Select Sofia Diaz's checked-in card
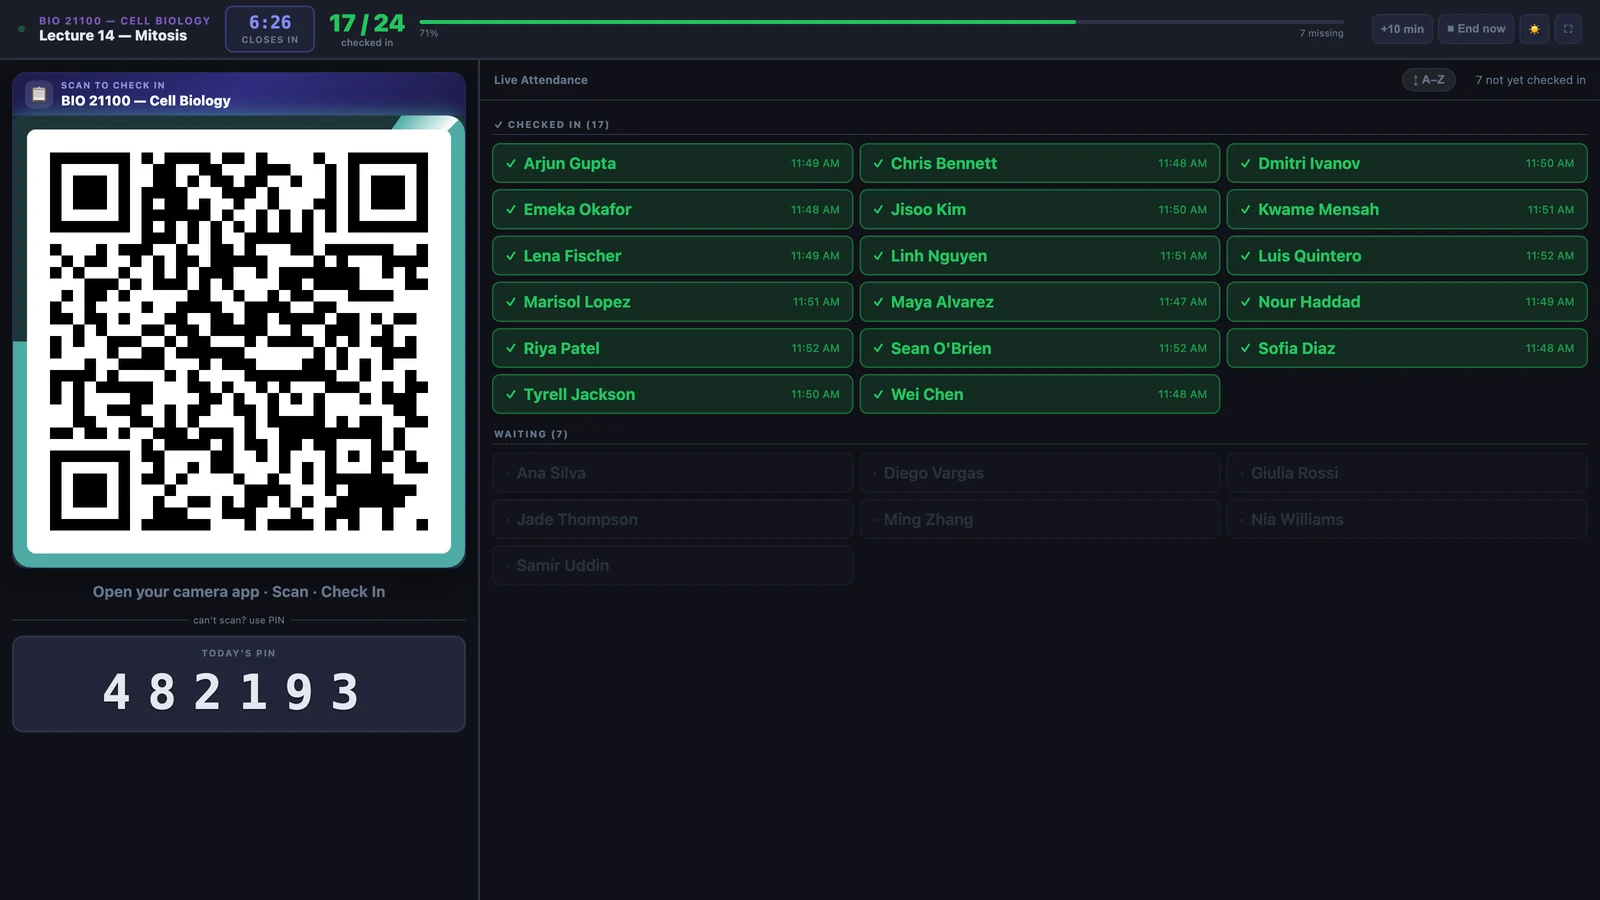 (1407, 348)
